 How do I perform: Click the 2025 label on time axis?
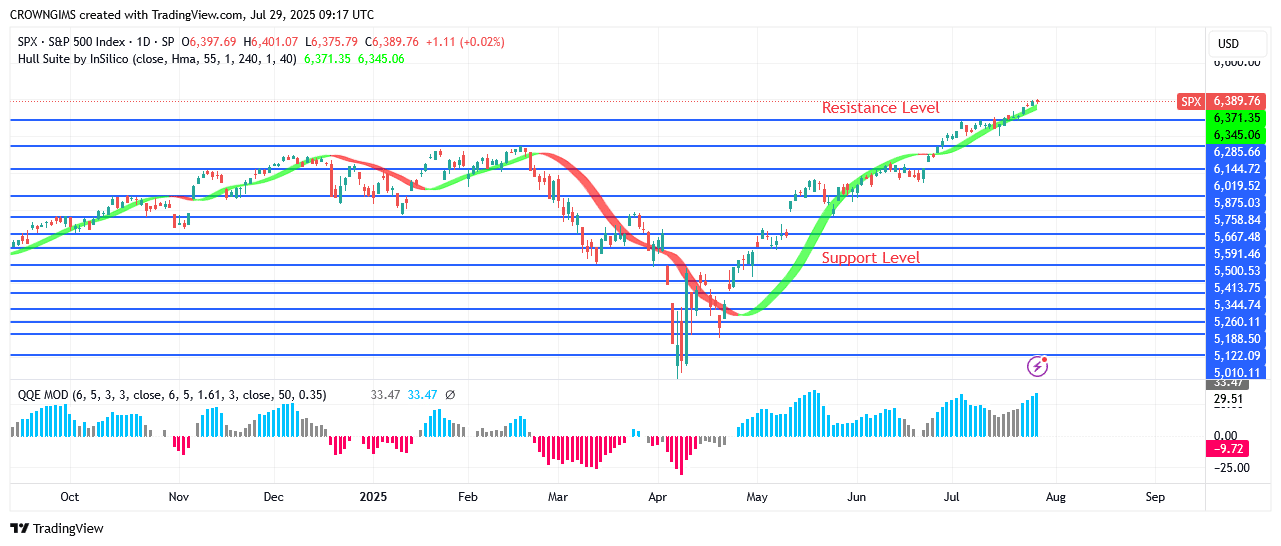[x=373, y=496]
